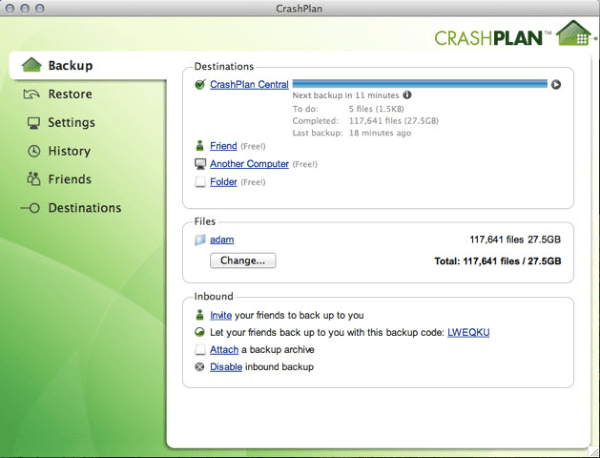Click the Backup house icon in sidebar

click(x=31, y=65)
